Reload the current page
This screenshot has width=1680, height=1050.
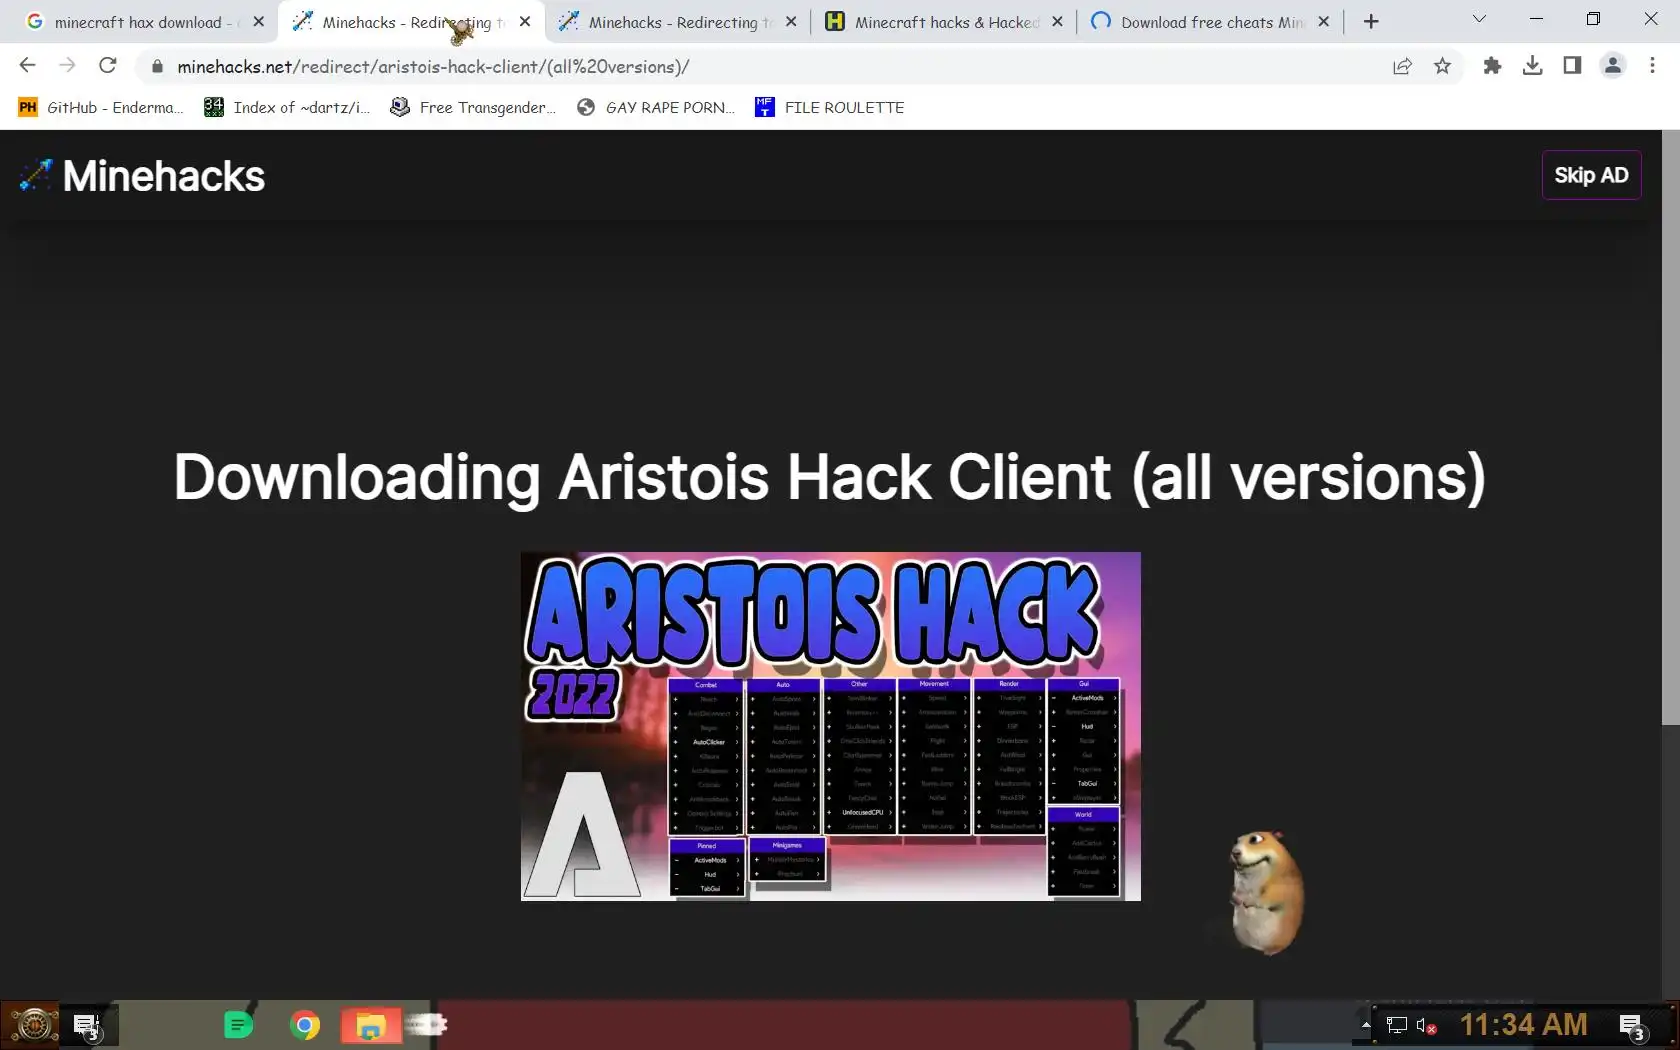[x=108, y=66]
